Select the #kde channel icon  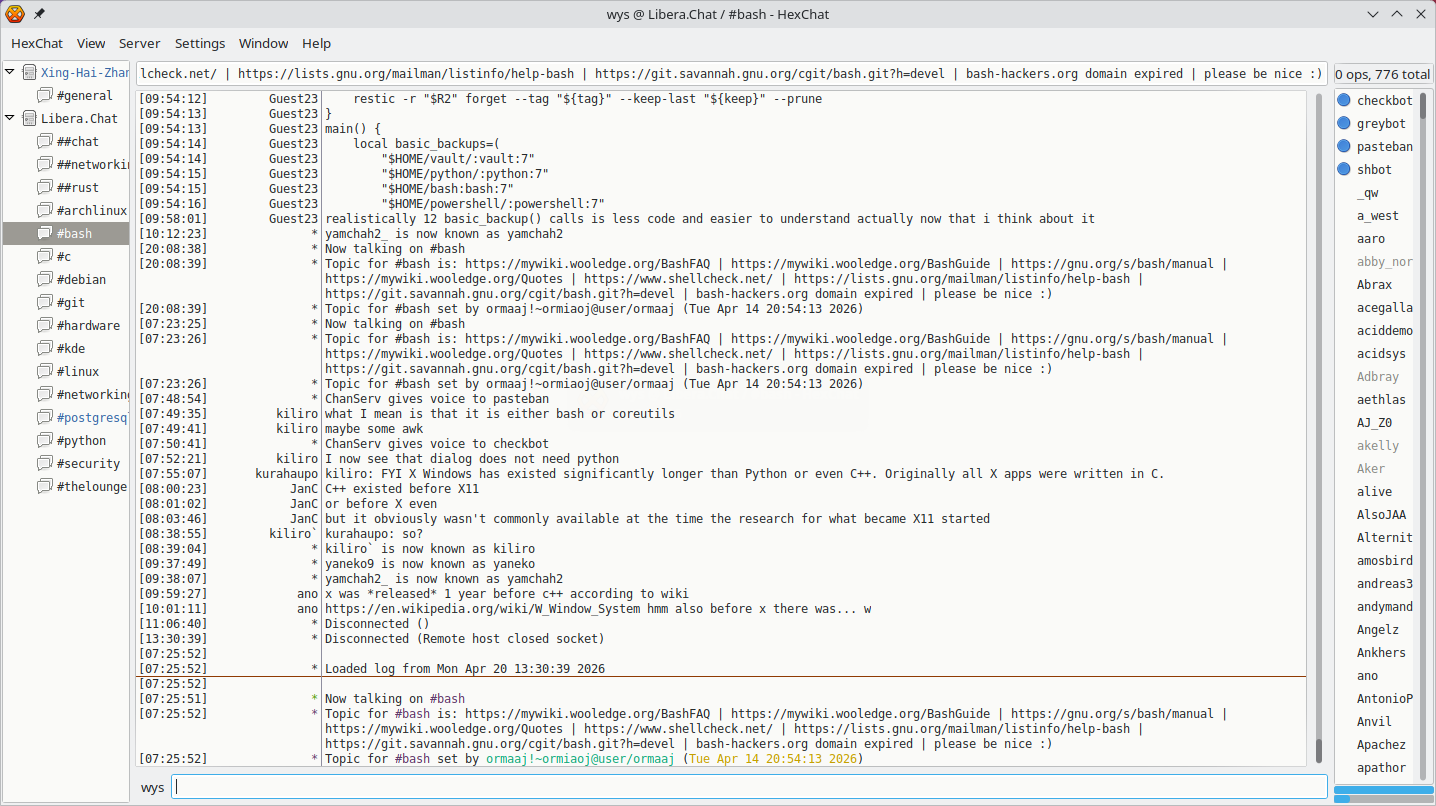(x=45, y=348)
